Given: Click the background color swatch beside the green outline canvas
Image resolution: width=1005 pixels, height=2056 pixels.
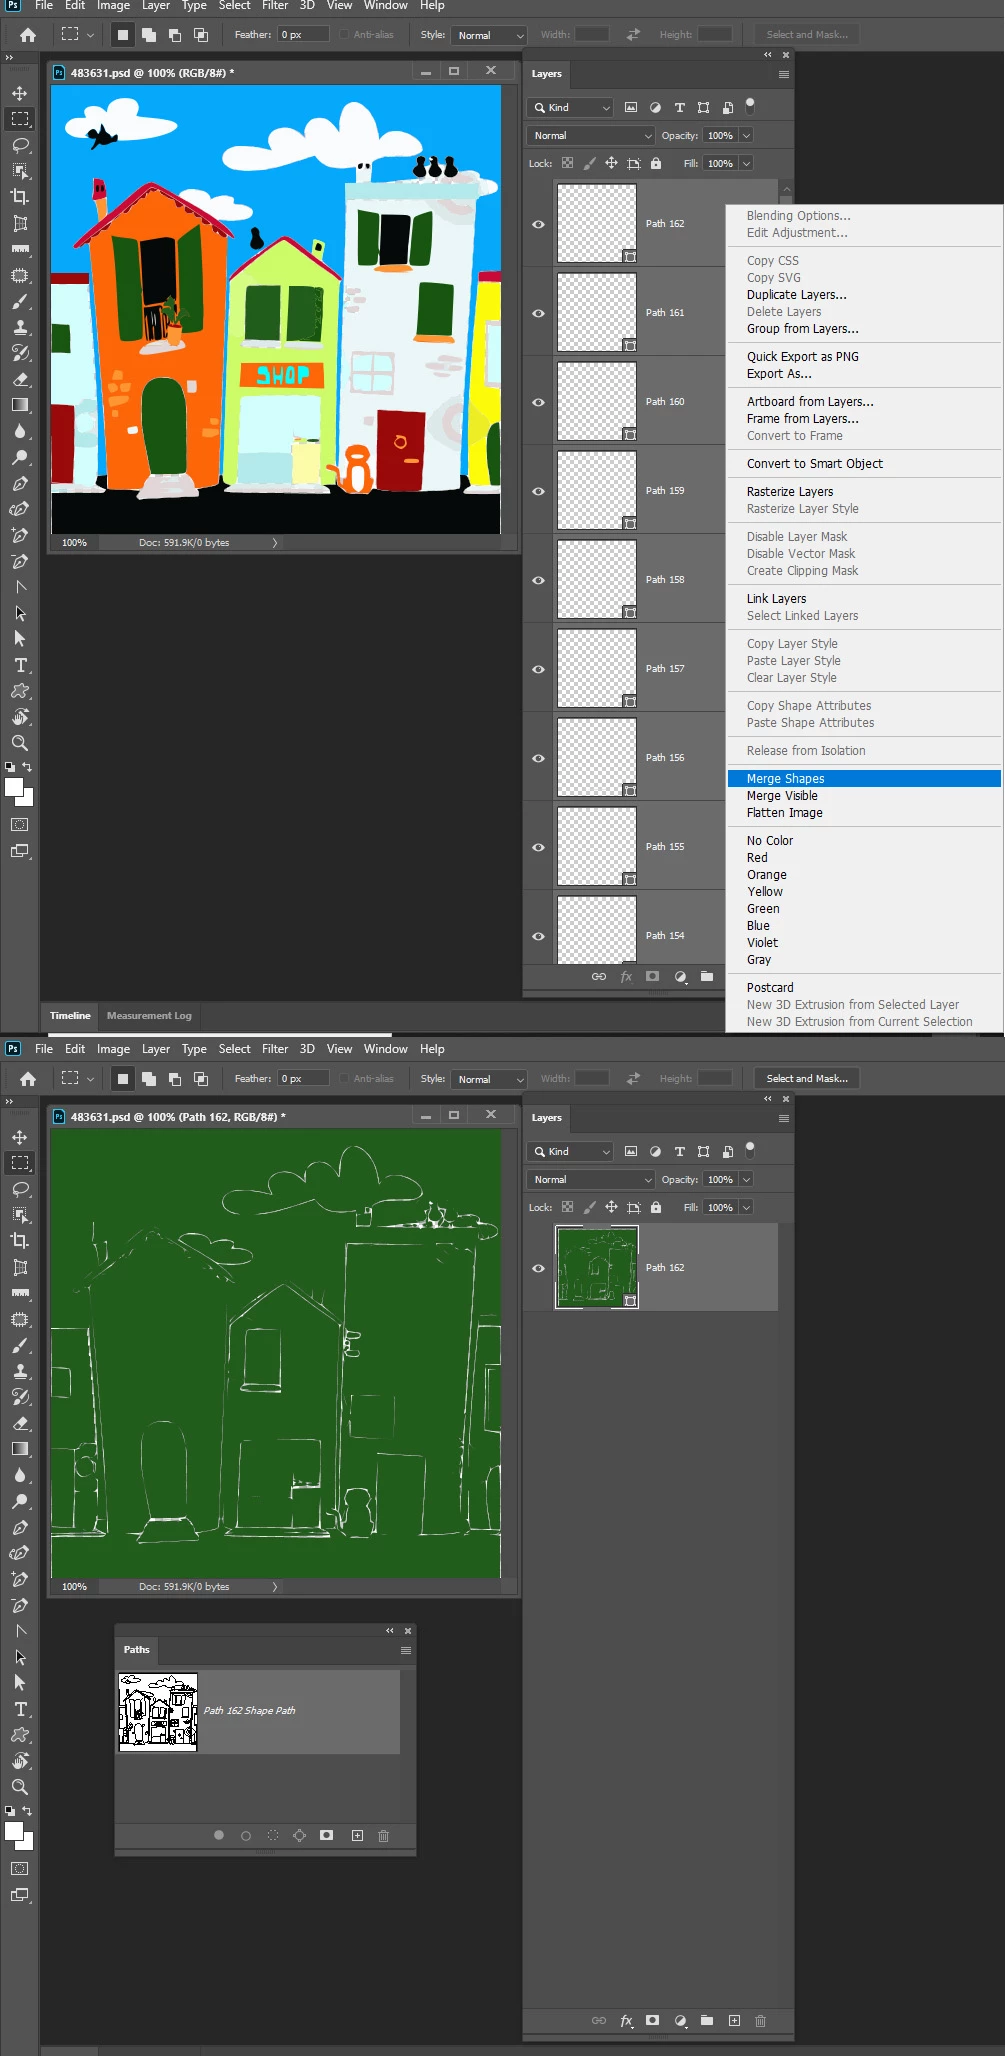Looking at the screenshot, I should coord(27,1842).
